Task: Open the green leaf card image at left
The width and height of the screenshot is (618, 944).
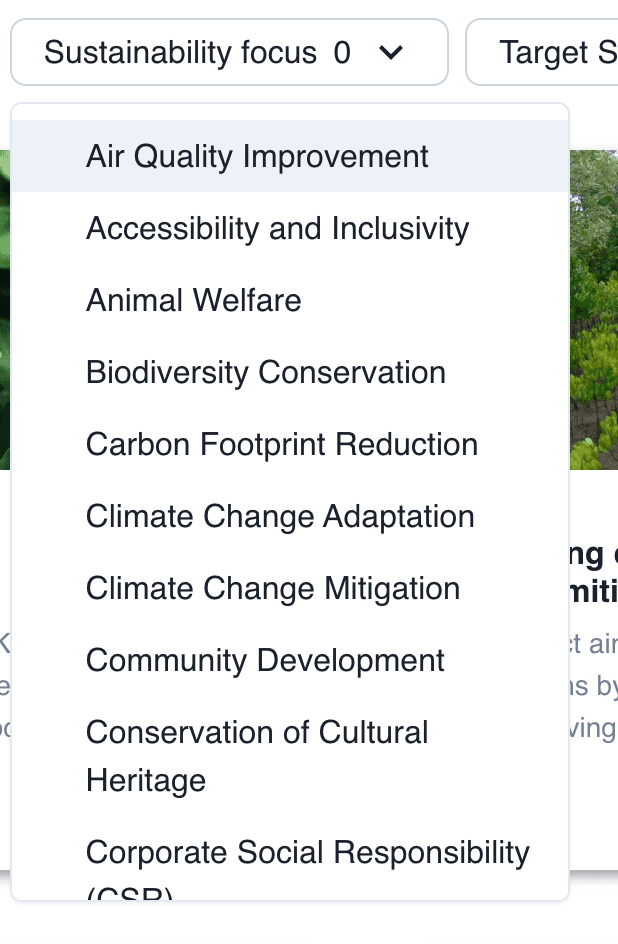Action: [5, 309]
